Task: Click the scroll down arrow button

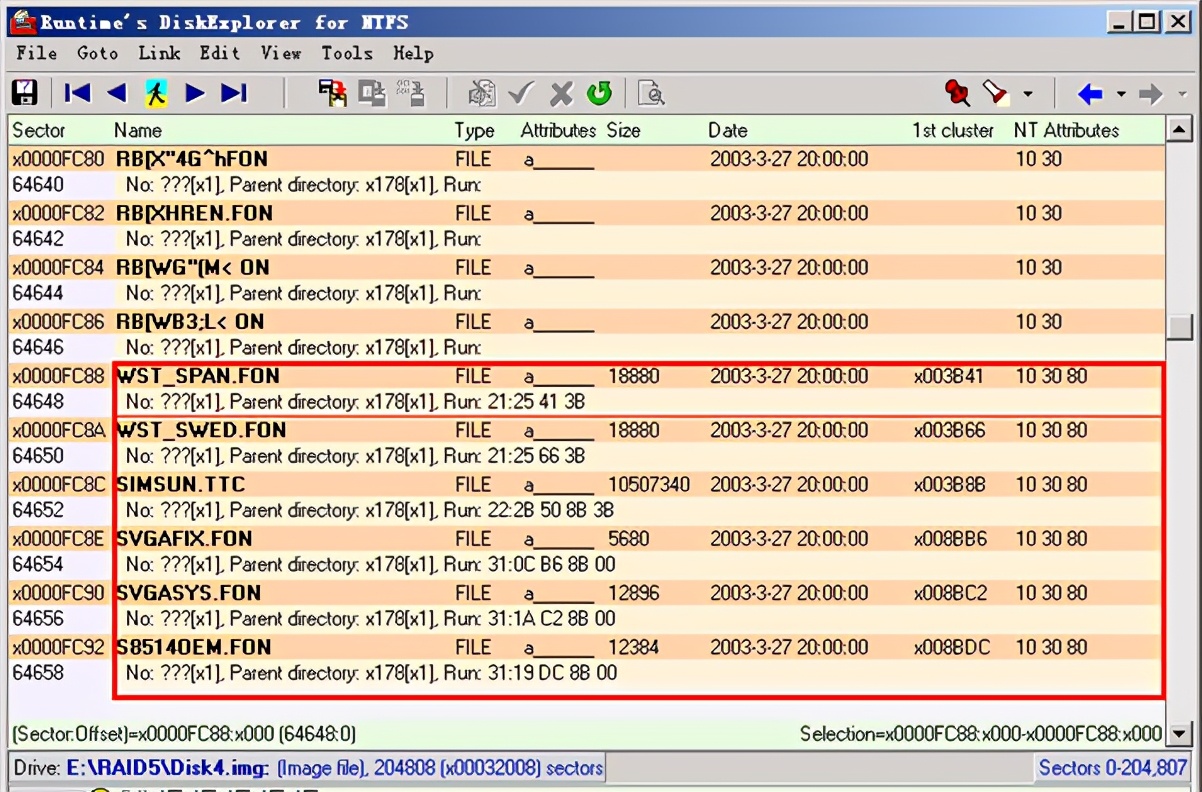Action: (x=1180, y=735)
